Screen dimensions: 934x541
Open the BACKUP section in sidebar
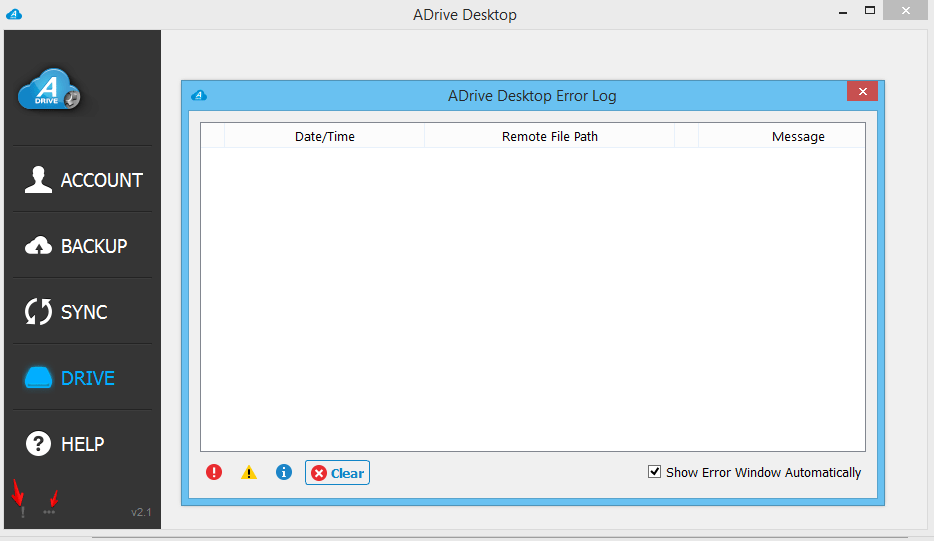[x=76, y=245]
